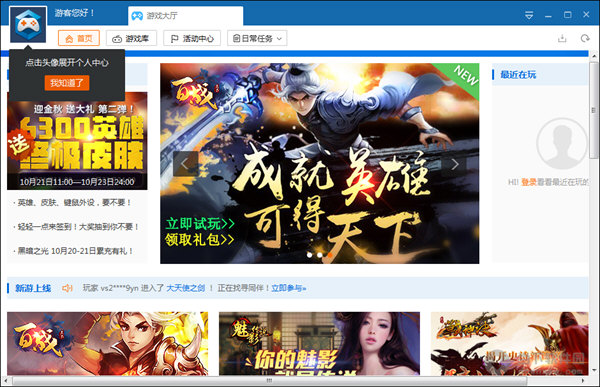Click the refresh icon in toolbar
The image size is (600, 387).
click(x=585, y=38)
